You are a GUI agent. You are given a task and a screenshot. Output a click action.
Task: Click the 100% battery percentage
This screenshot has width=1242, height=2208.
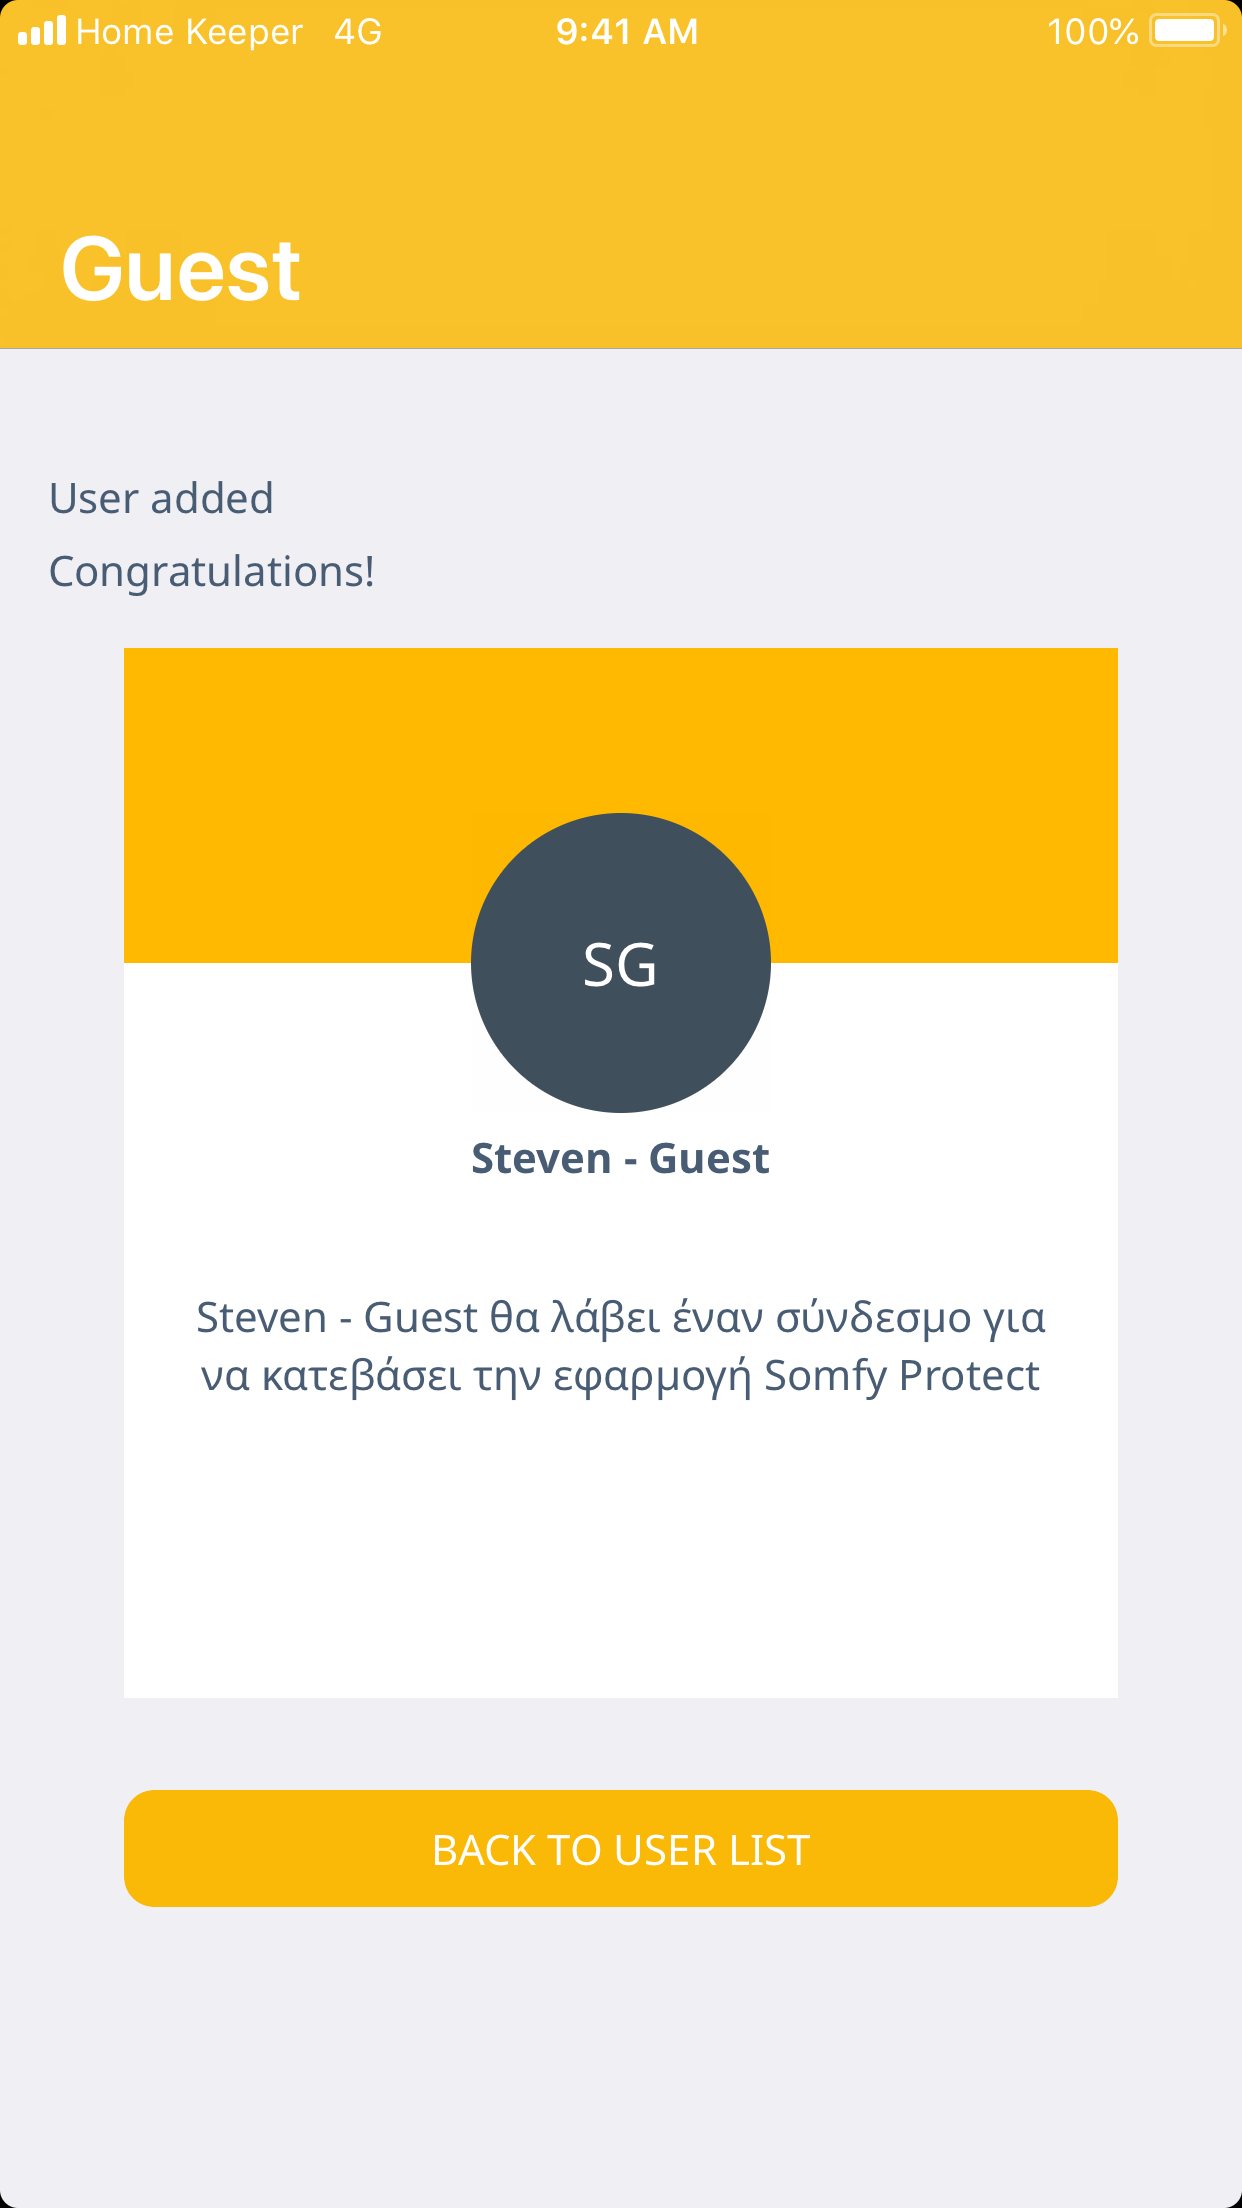point(1092,32)
